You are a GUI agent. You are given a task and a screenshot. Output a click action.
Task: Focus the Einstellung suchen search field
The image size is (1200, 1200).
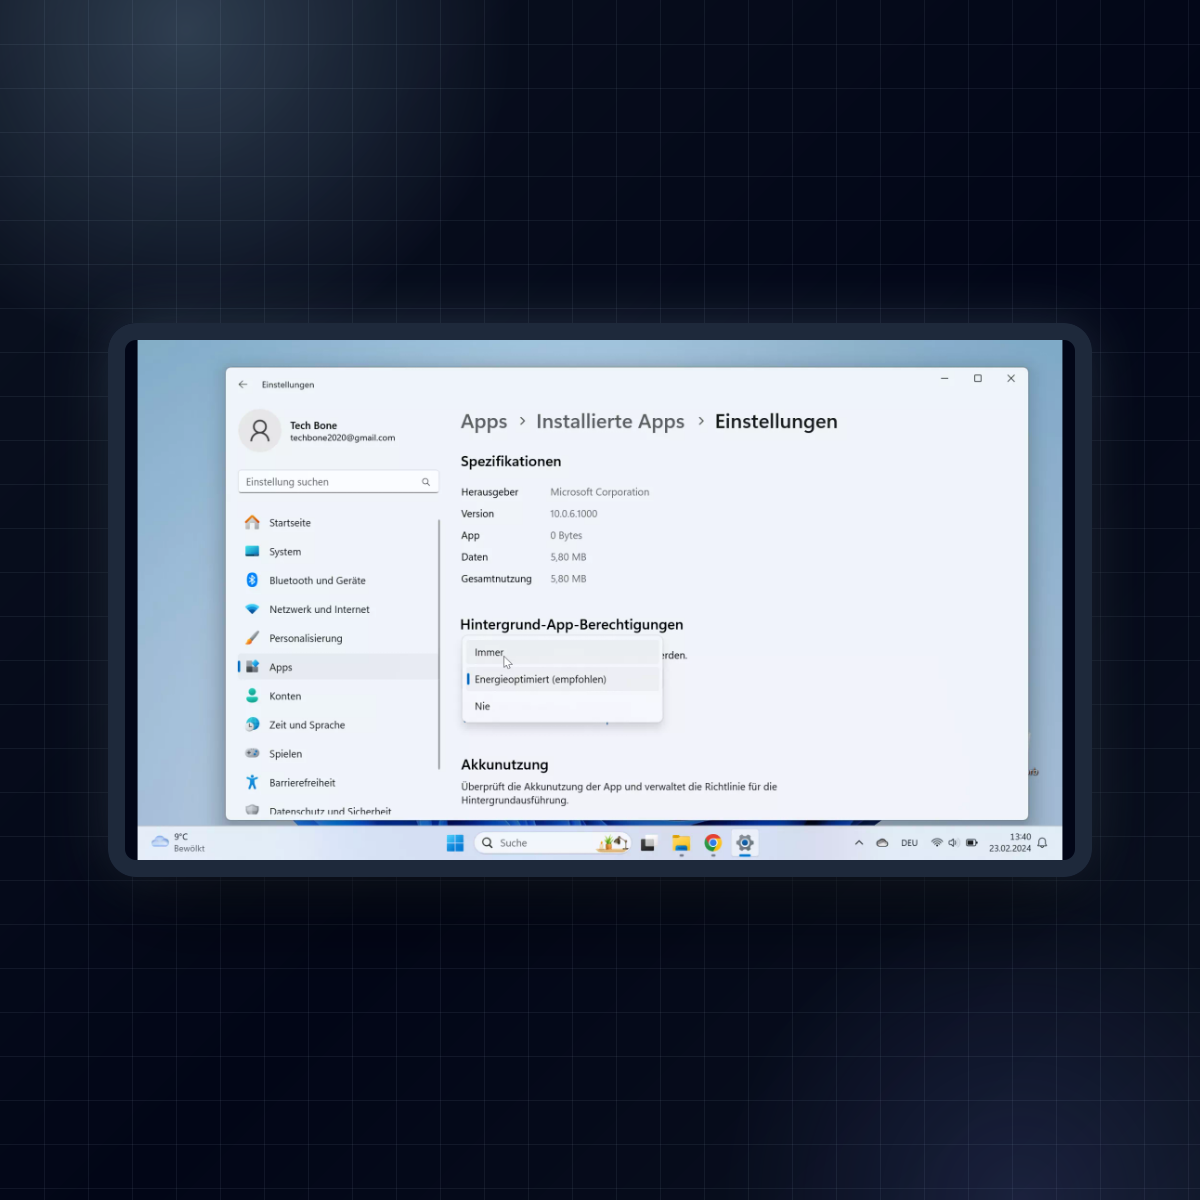(x=338, y=482)
